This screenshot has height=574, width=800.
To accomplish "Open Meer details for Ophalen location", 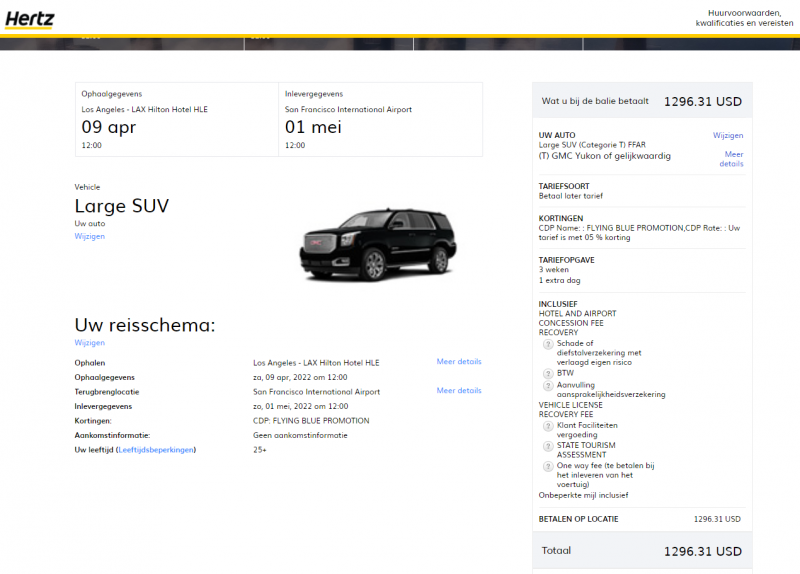I will coord(459,362).
